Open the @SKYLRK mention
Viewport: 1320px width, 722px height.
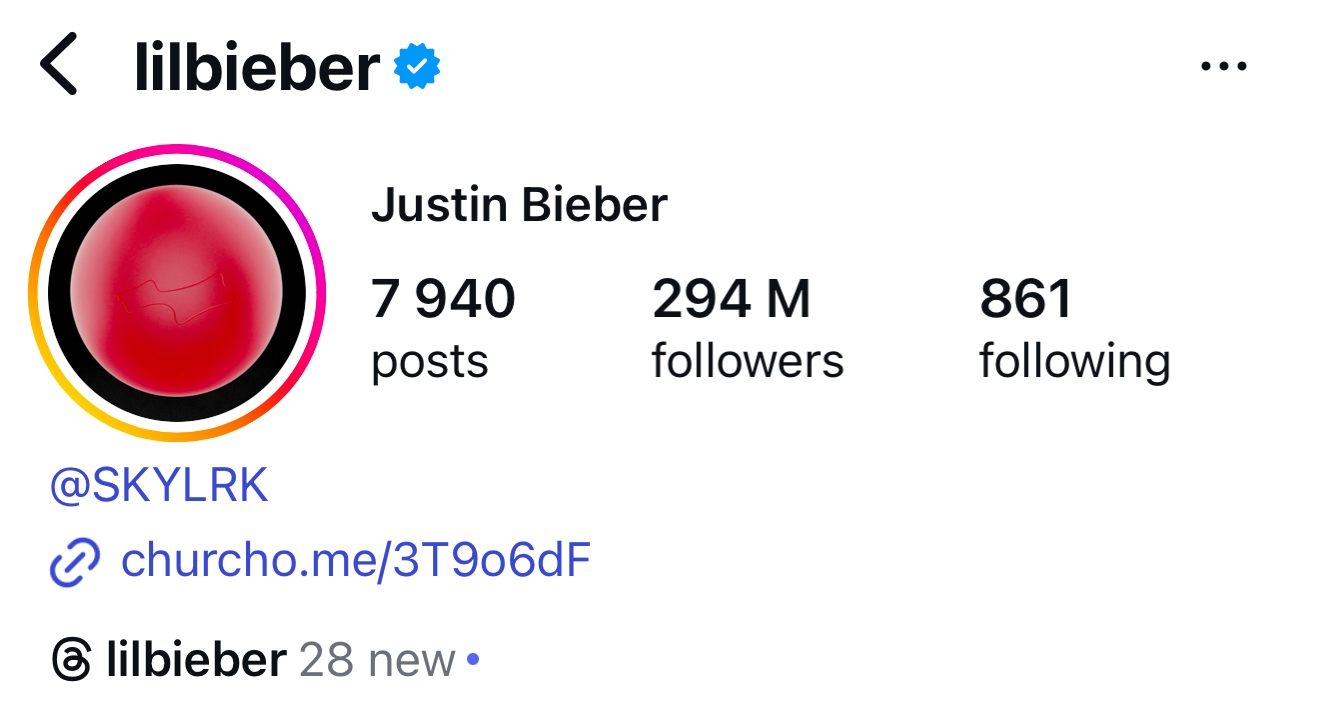159,487
